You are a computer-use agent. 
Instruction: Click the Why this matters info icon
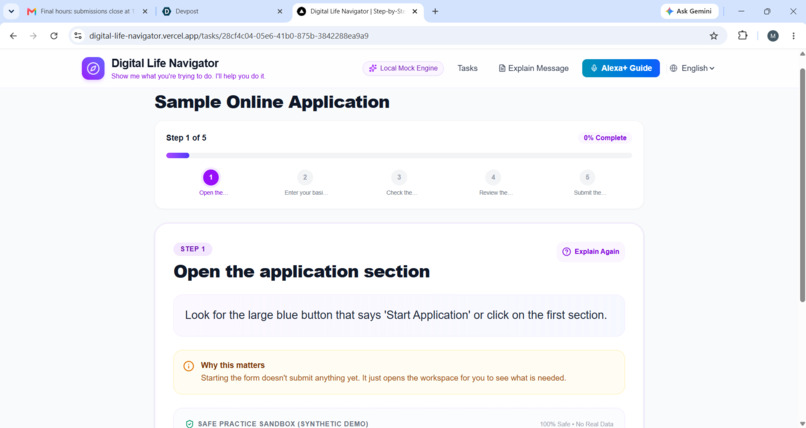tap(189, 366)
